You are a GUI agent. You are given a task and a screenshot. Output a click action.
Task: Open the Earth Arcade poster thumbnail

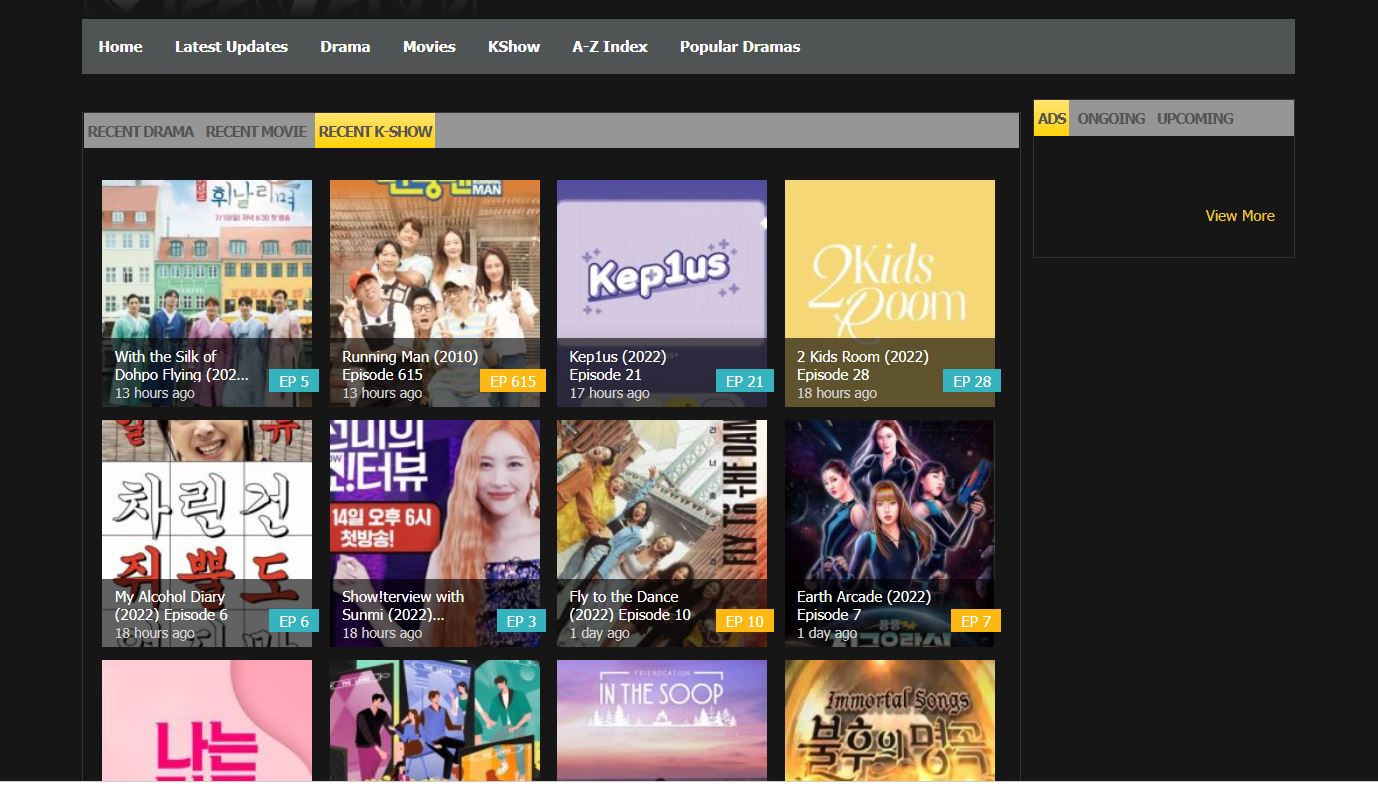coord(890,533)
